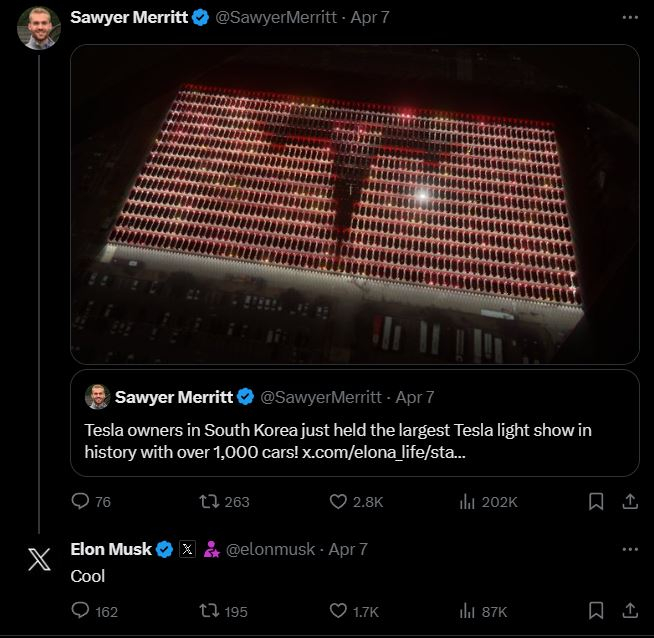Go to Elon Musk's profile name
The width and height of the screenshot is (654, 638).
point(111,549)
